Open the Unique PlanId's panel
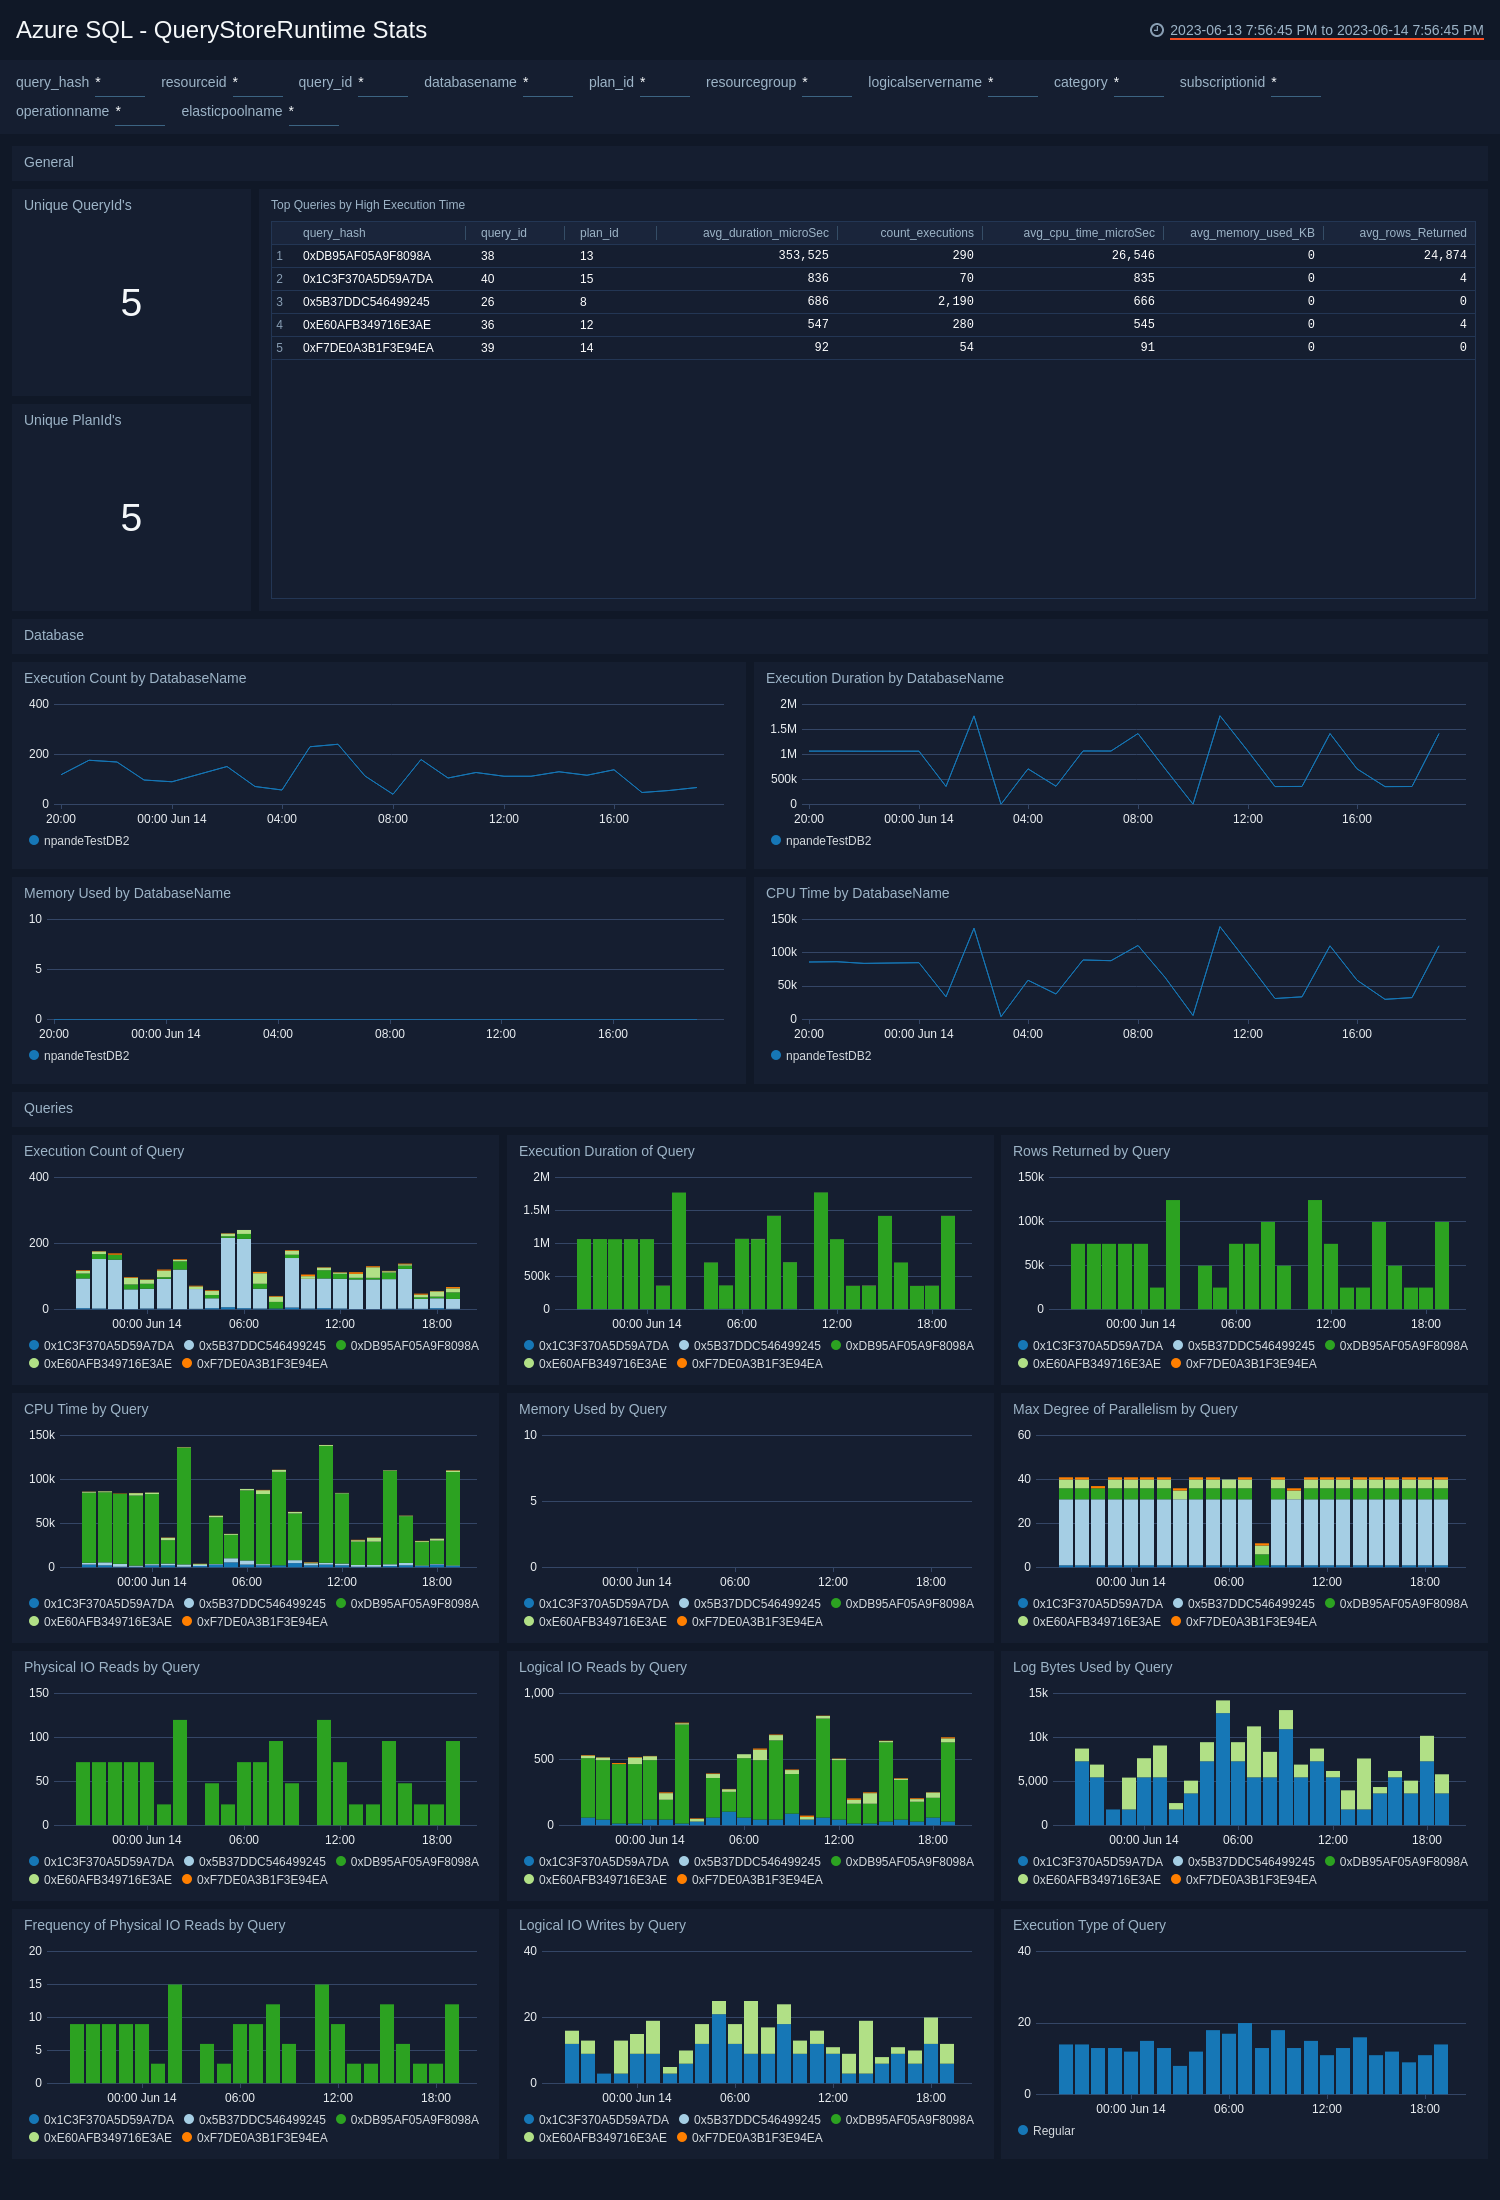 [131, 507]
